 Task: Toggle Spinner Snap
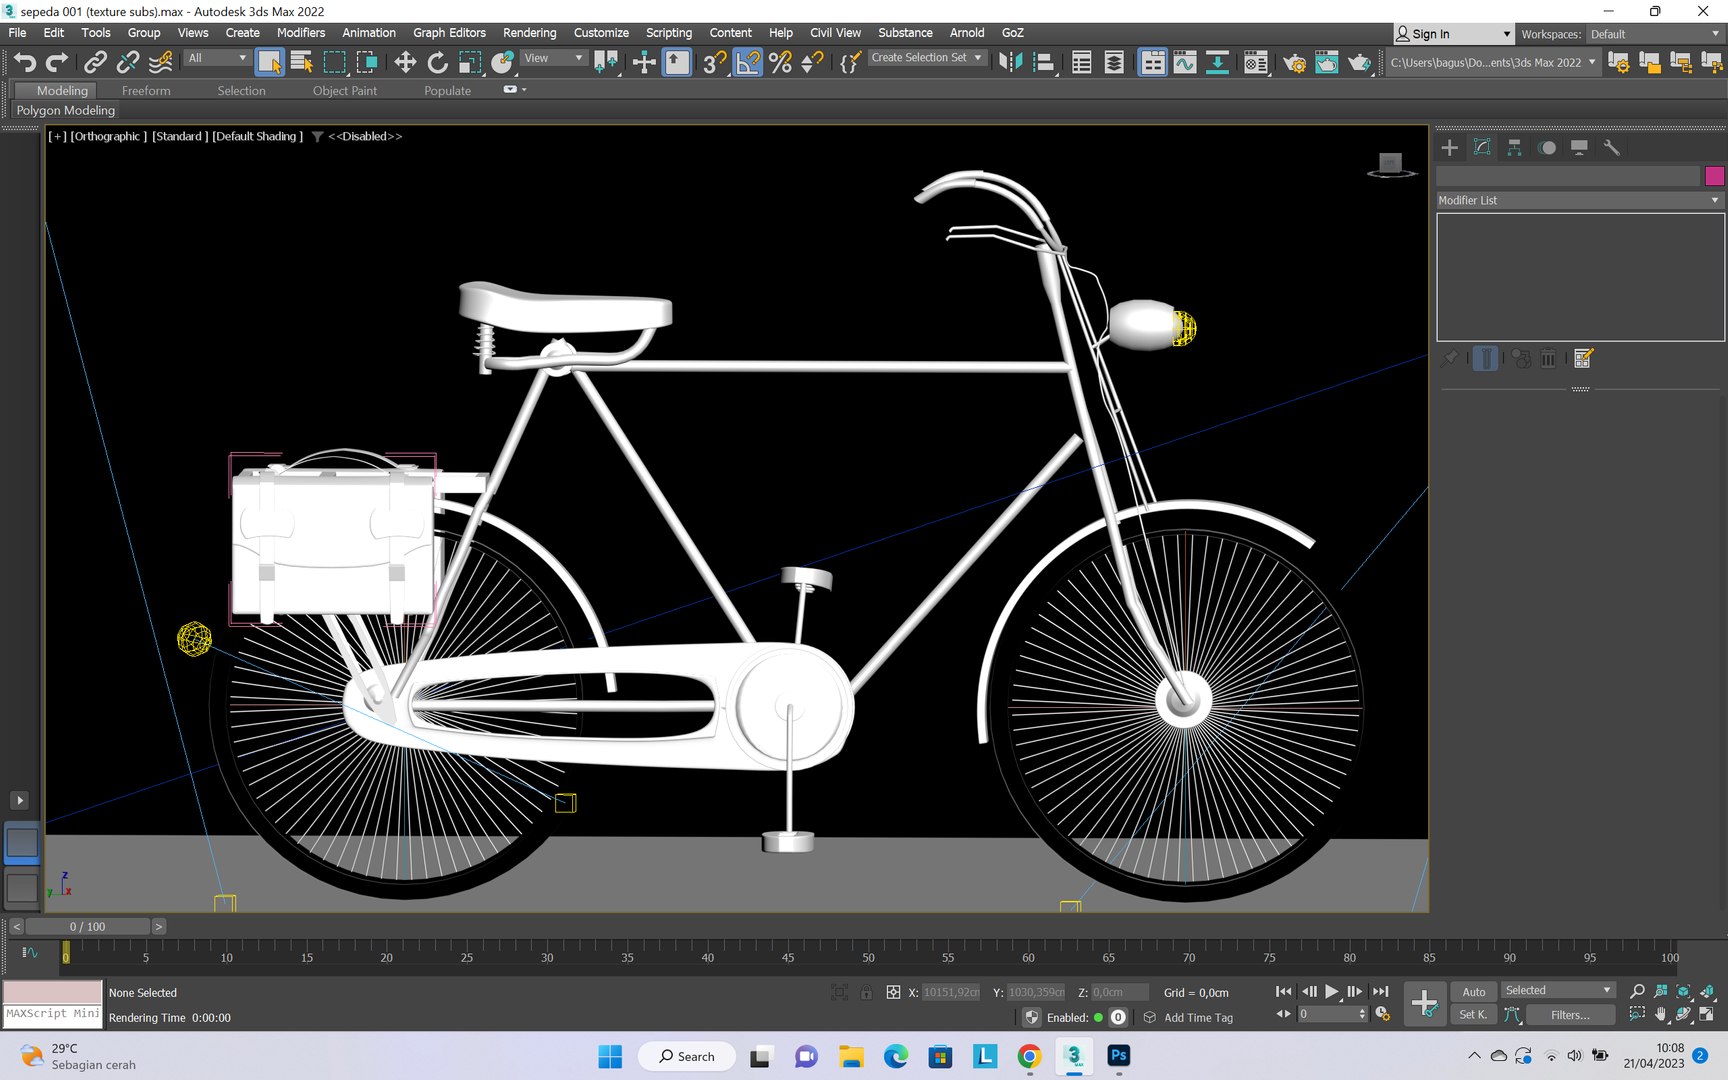812,62
